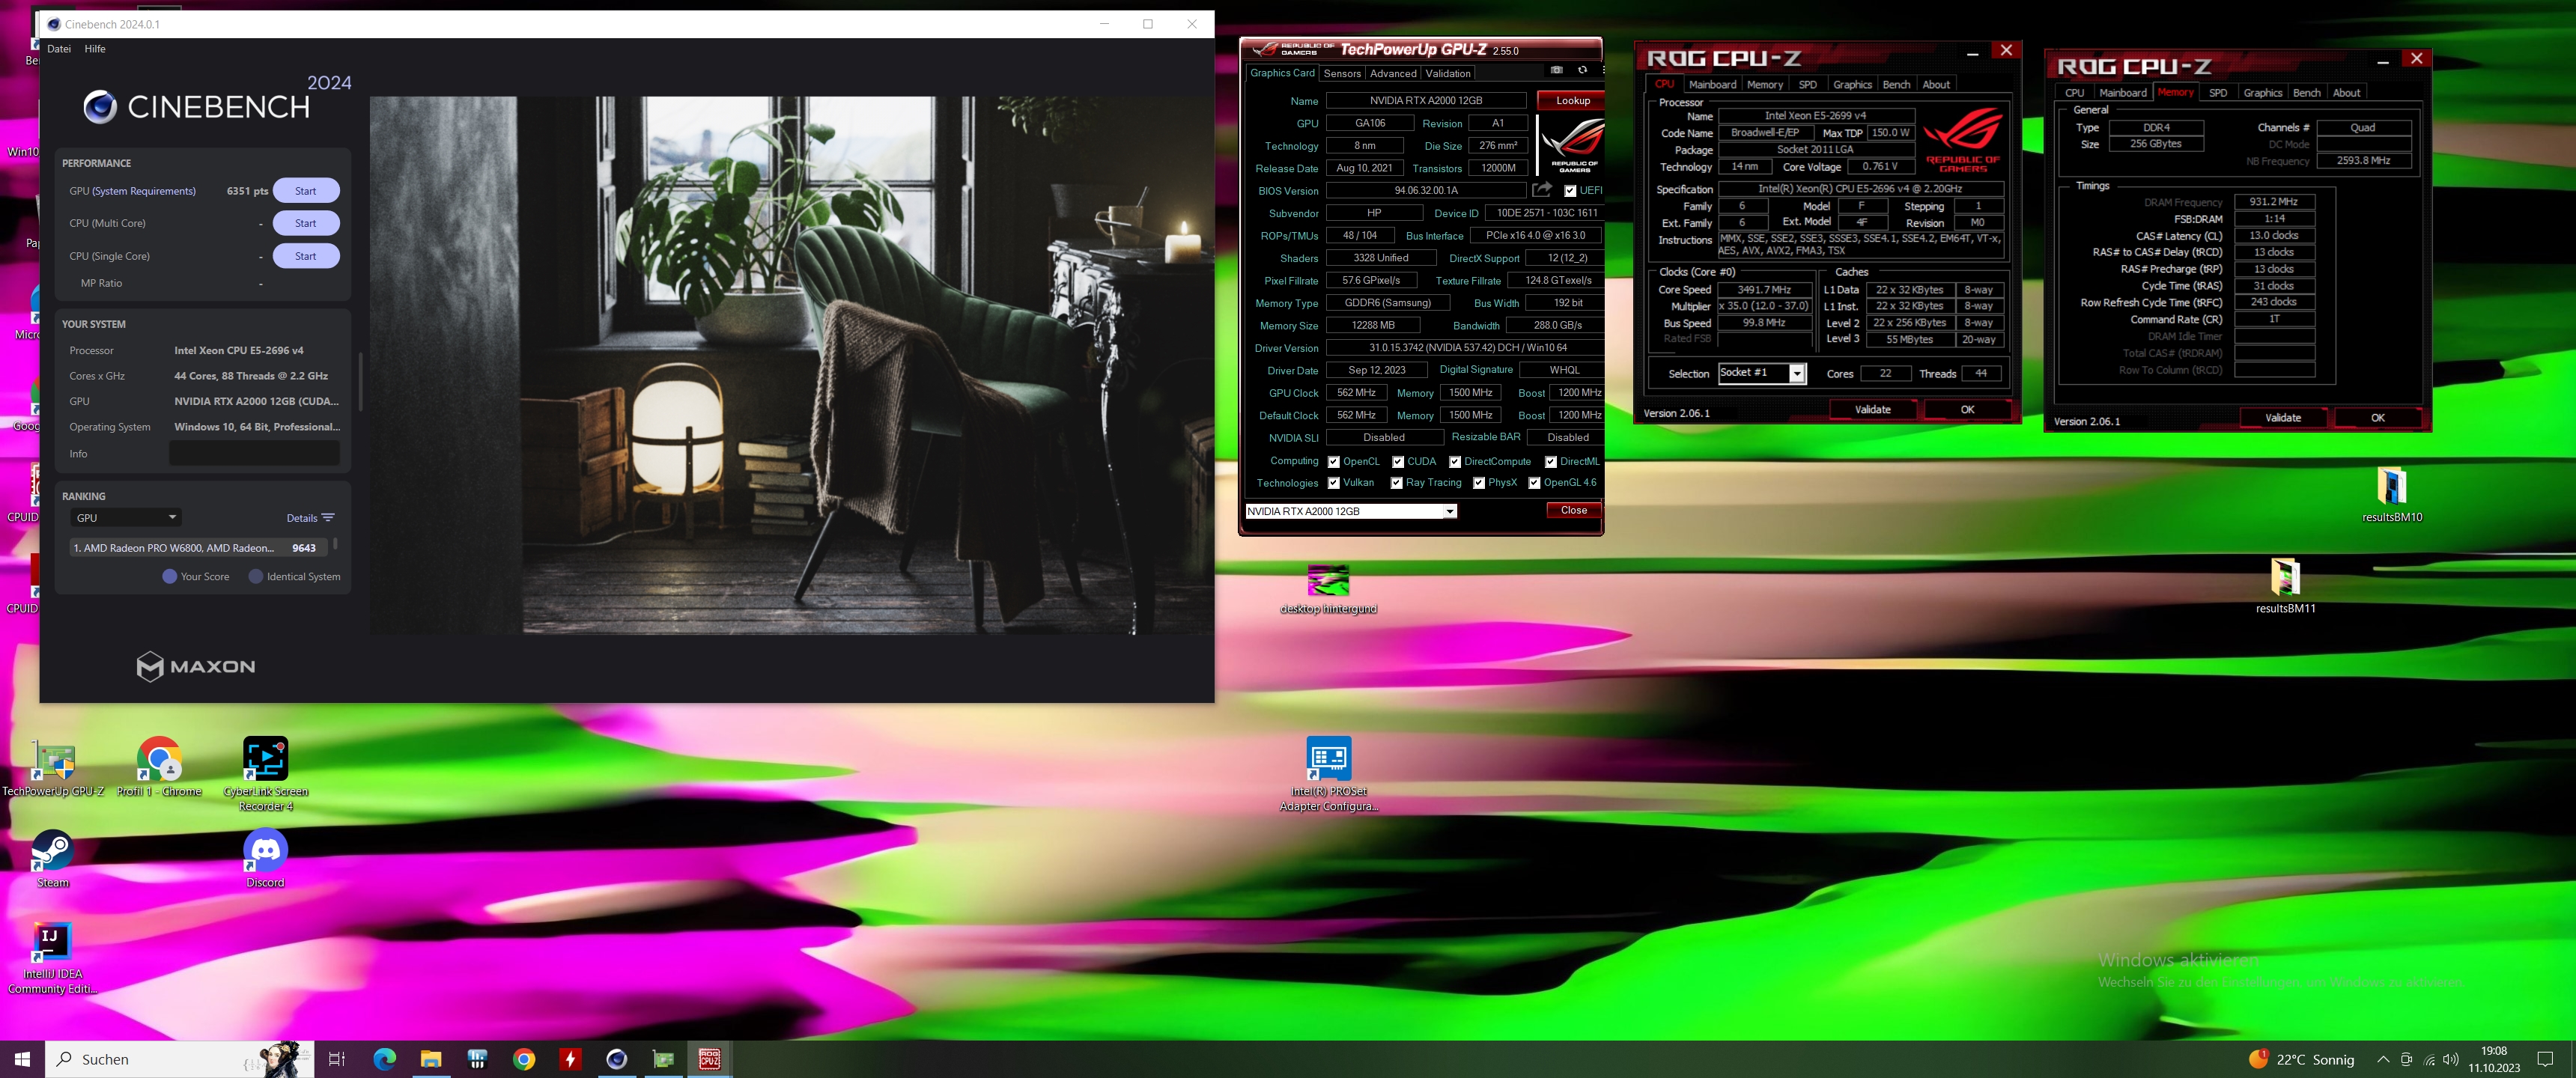Open the resultsBM10 desktop folder icon
This screenshot has width=2576, height=1078.
(2392, 494)
